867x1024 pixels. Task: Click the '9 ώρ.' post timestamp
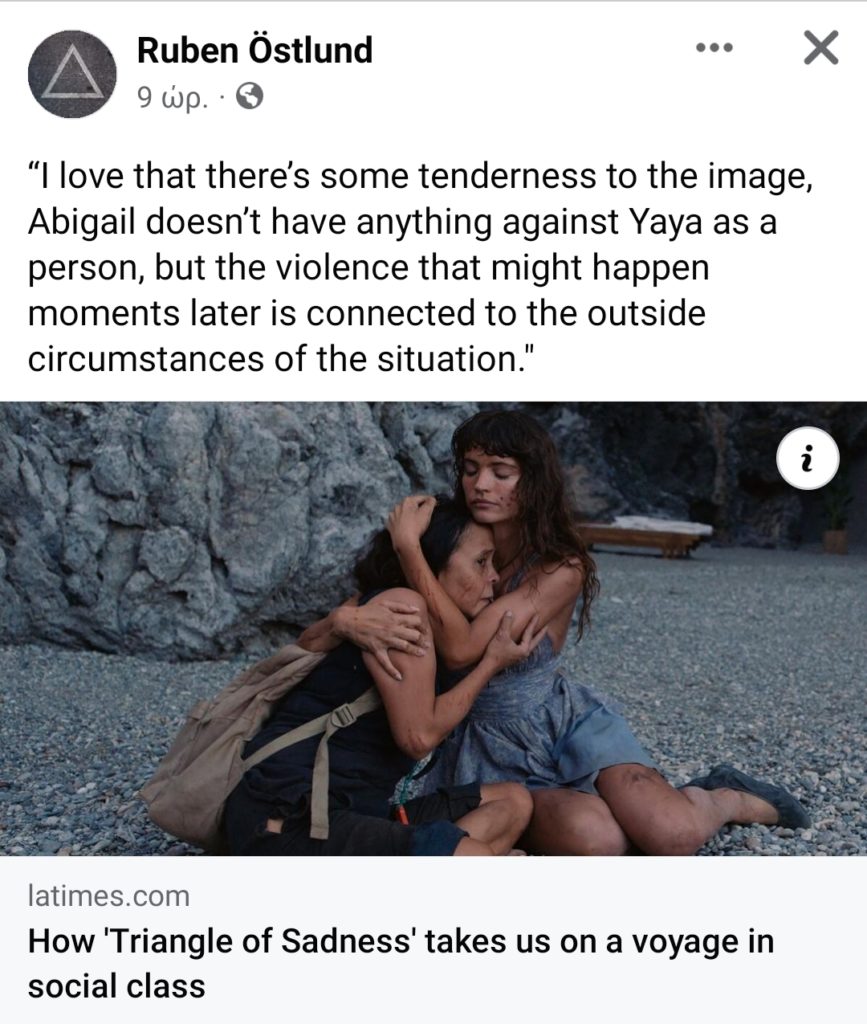tap(172, 97)
